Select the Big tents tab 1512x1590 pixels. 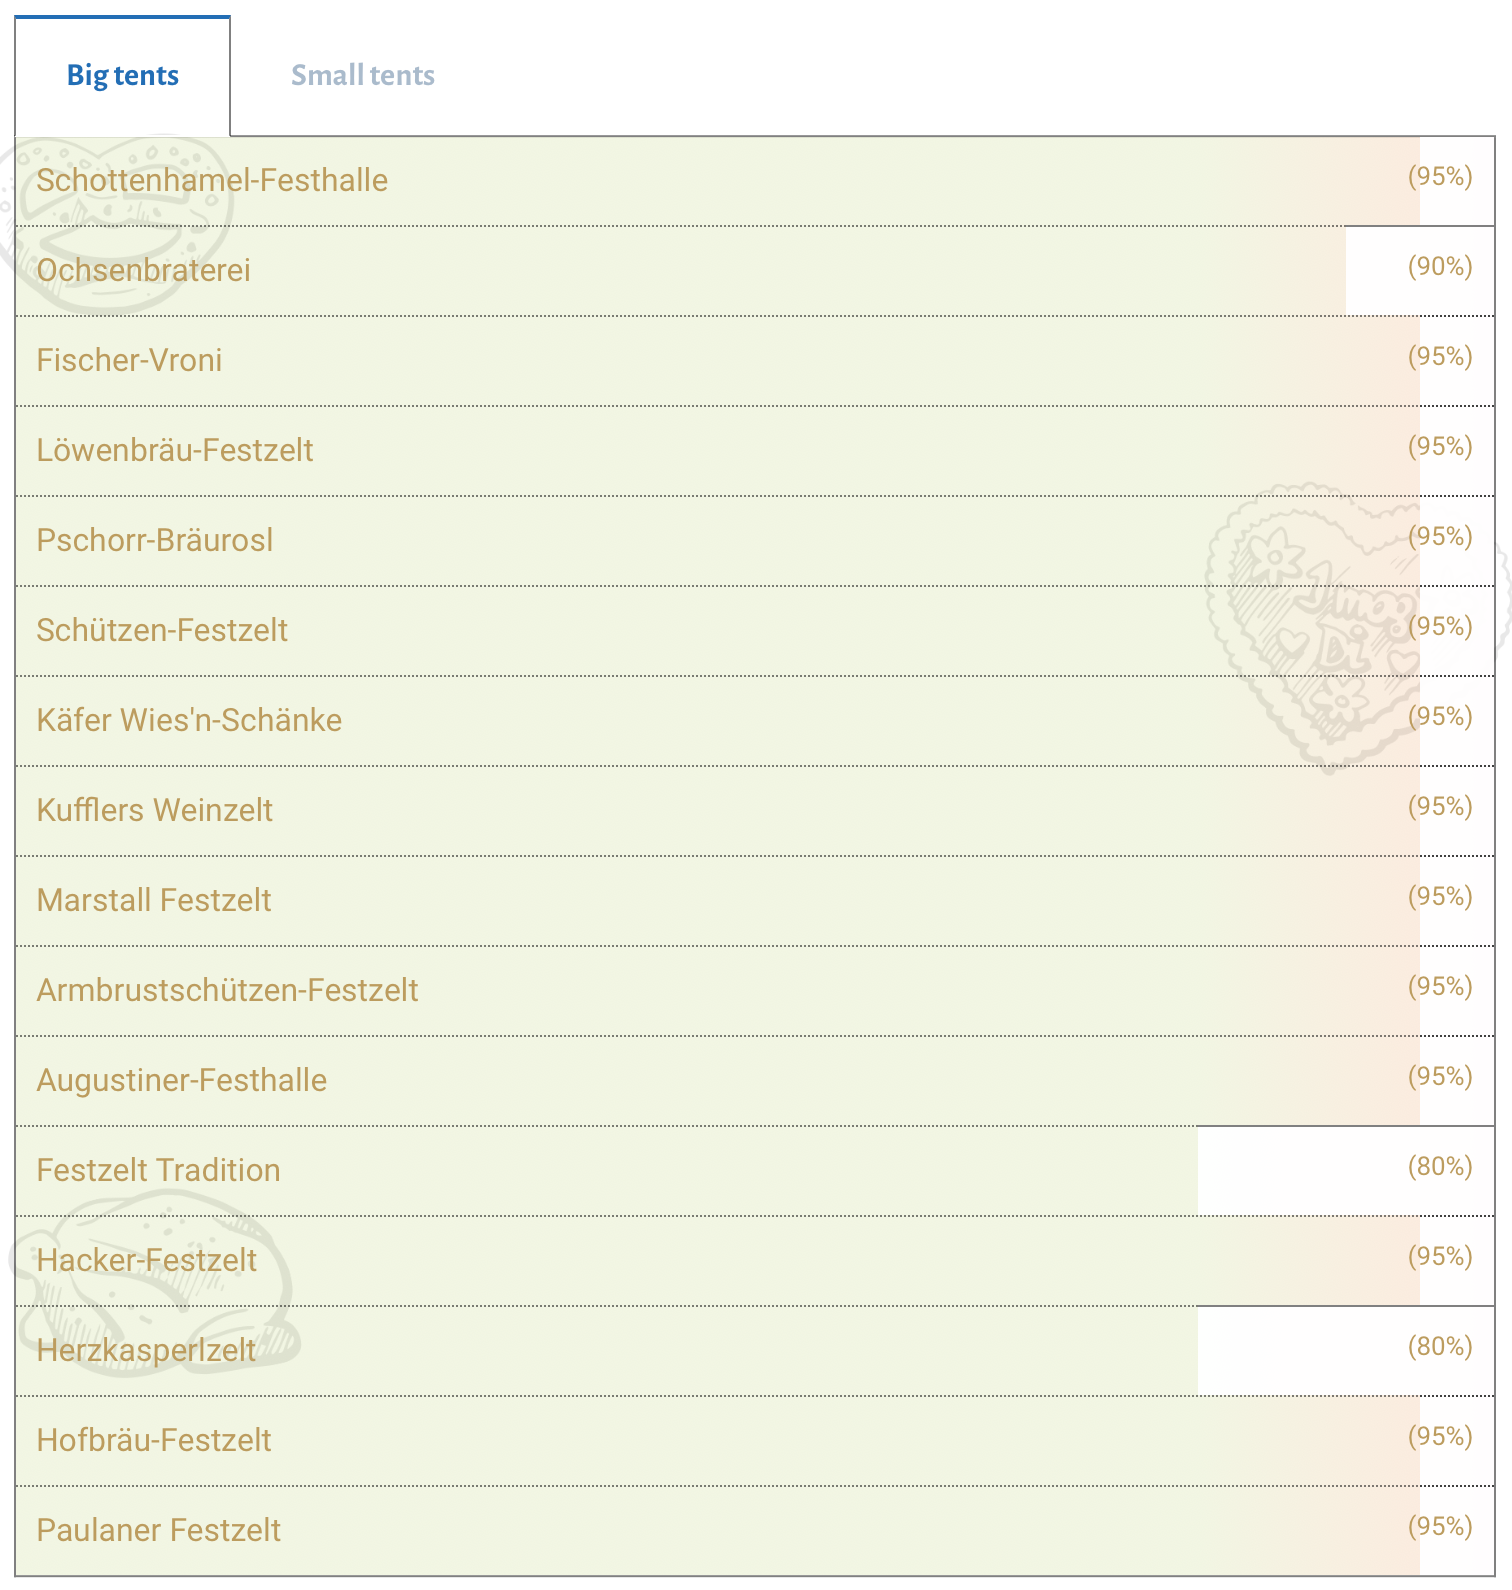tap(123, 76)
